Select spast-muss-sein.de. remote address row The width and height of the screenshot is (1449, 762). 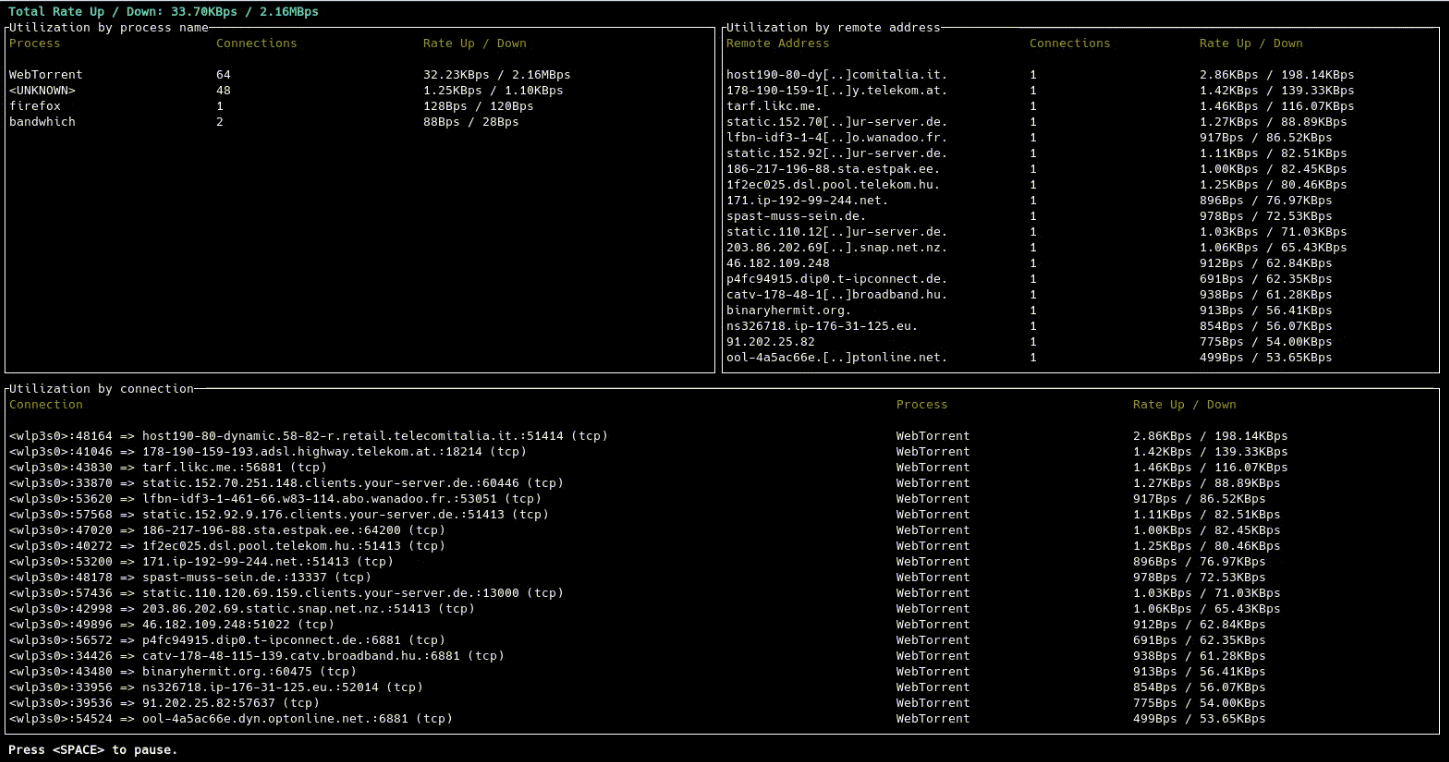(x=1082, y=216)
